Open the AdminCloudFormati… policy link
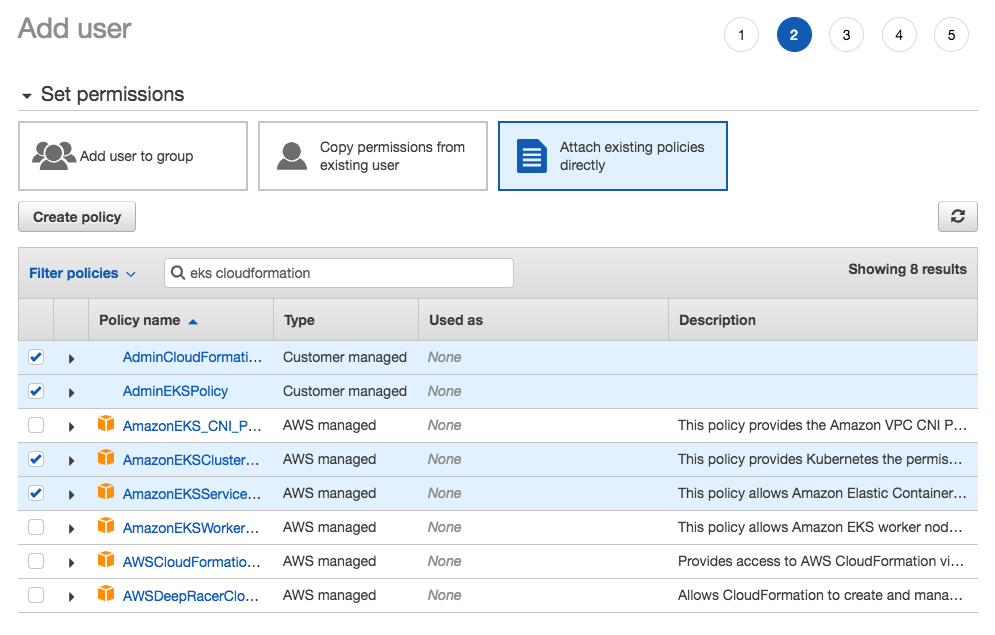The image size is (995, 635). point(192,357)
